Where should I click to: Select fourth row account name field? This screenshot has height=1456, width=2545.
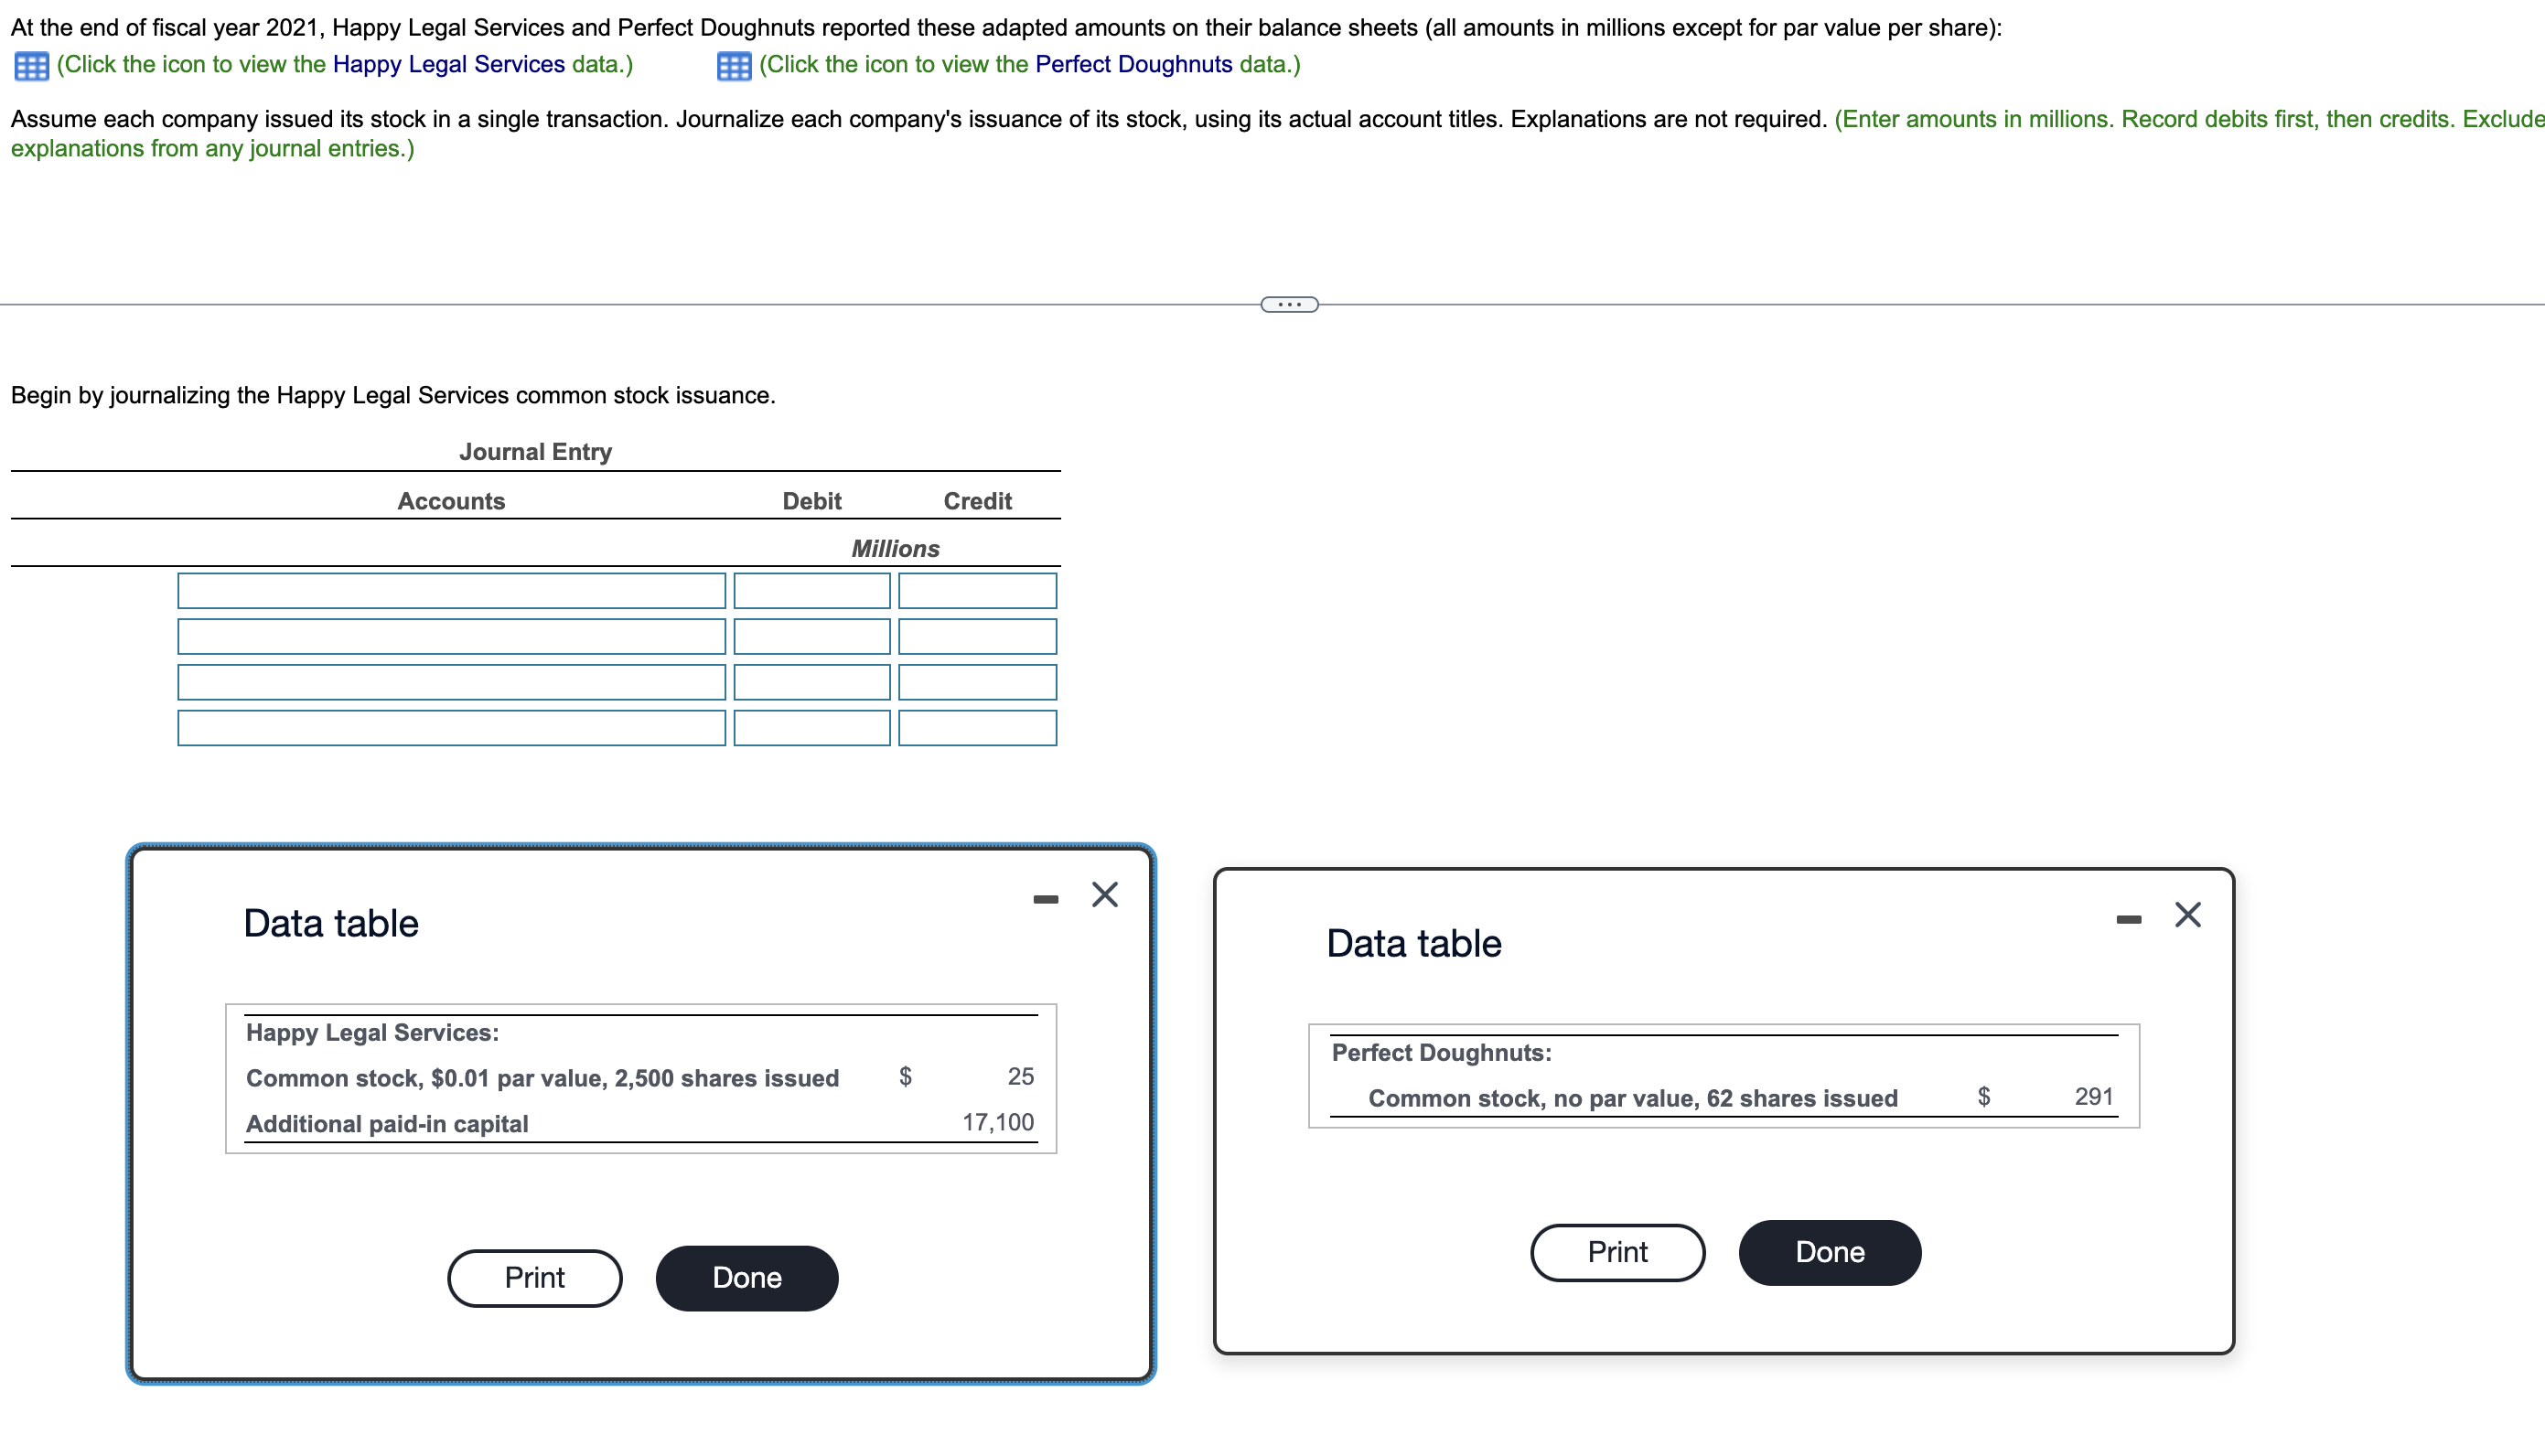coord(451,727)
